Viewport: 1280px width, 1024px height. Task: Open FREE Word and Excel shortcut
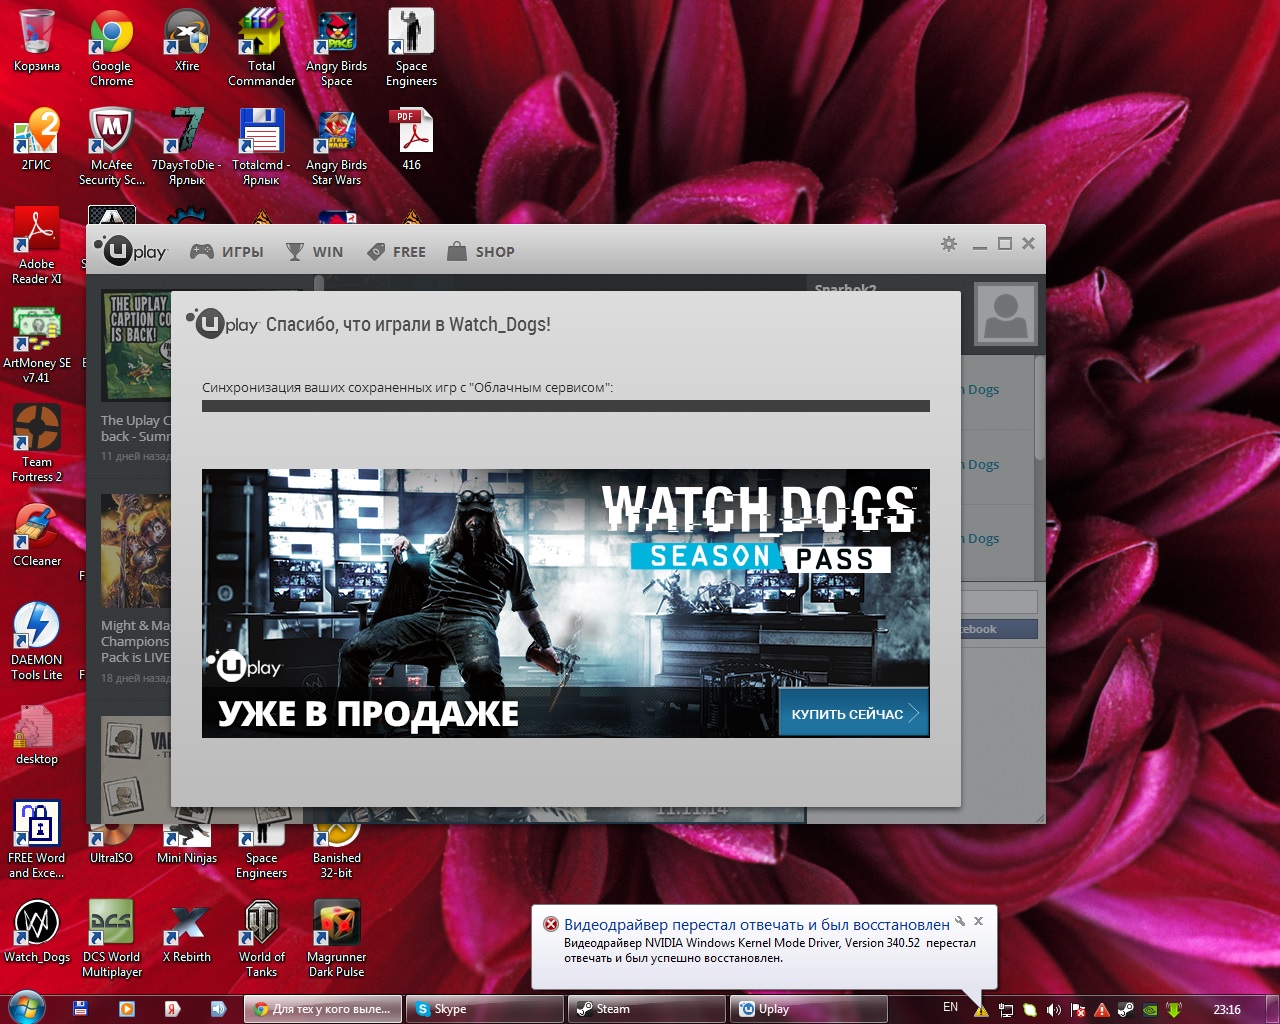[x=37, y=839]
